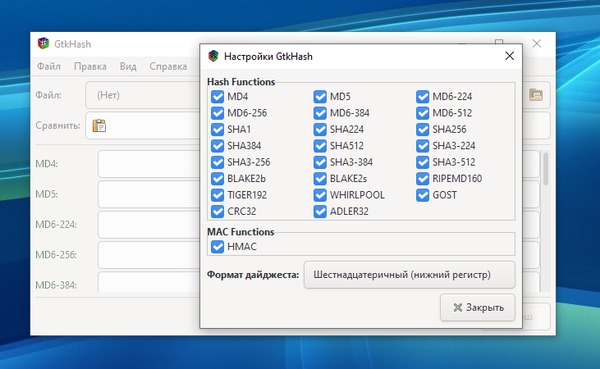Screen dimensions: 600x369
Task: Open the Правка menu
Action: coord(90,66)
